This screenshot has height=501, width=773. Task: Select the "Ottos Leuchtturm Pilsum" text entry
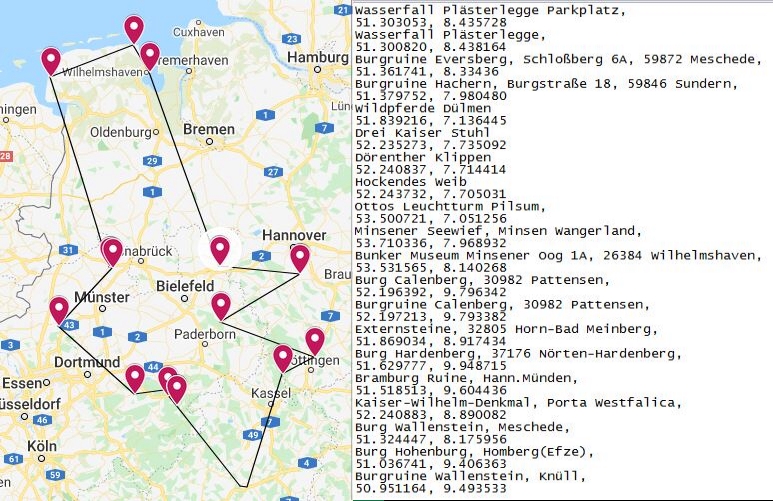[449, 206]
